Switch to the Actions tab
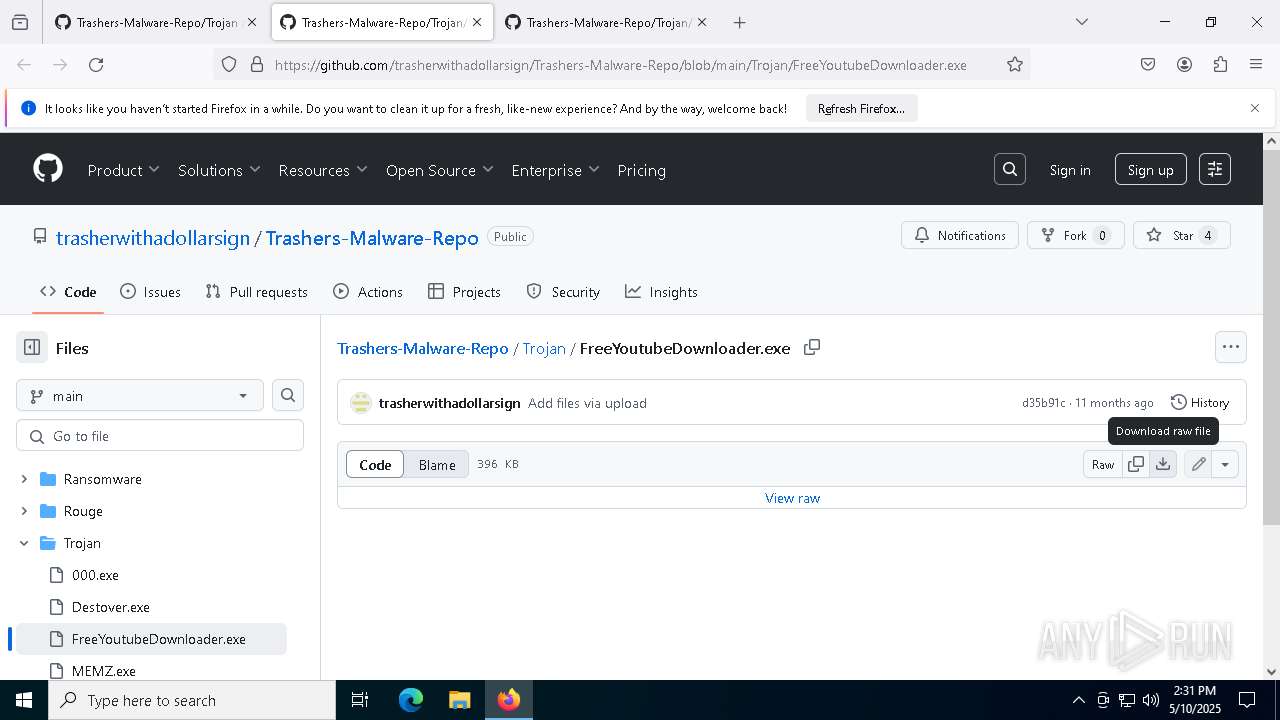Viewport: 1280px width, 720px height. pyautogui.click(x=368, y=292)
